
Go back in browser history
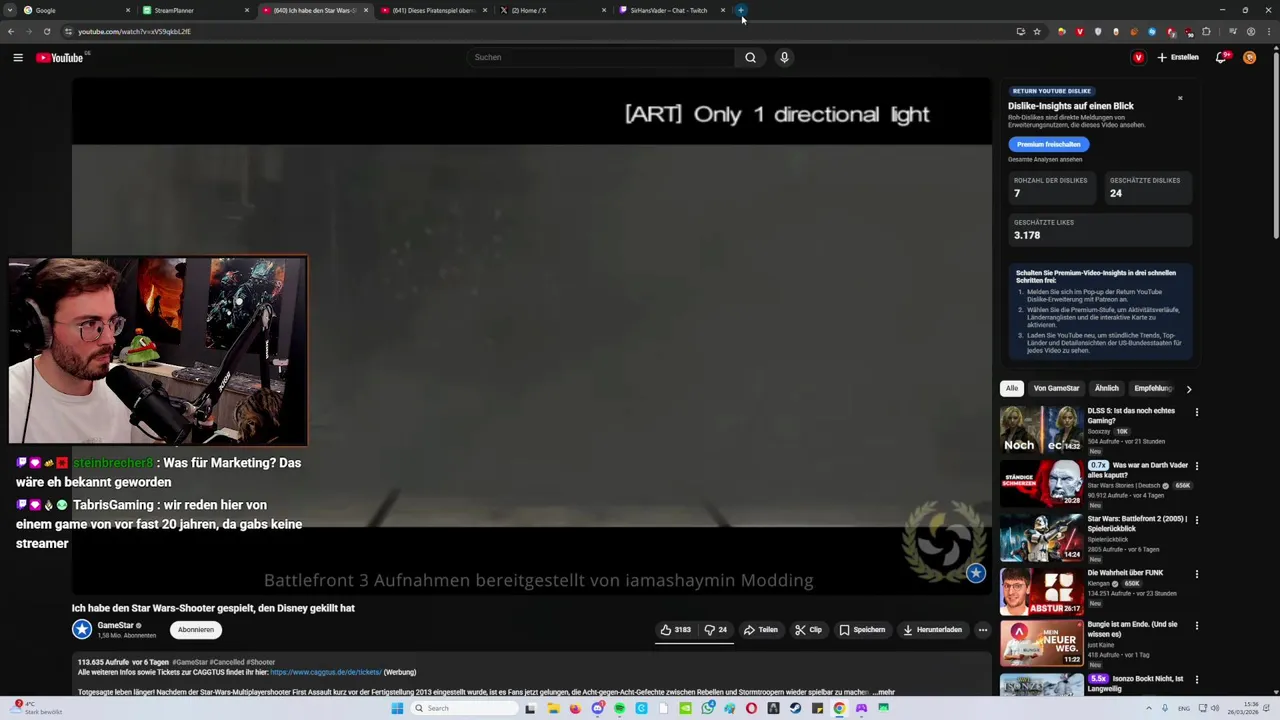[11, 31]
